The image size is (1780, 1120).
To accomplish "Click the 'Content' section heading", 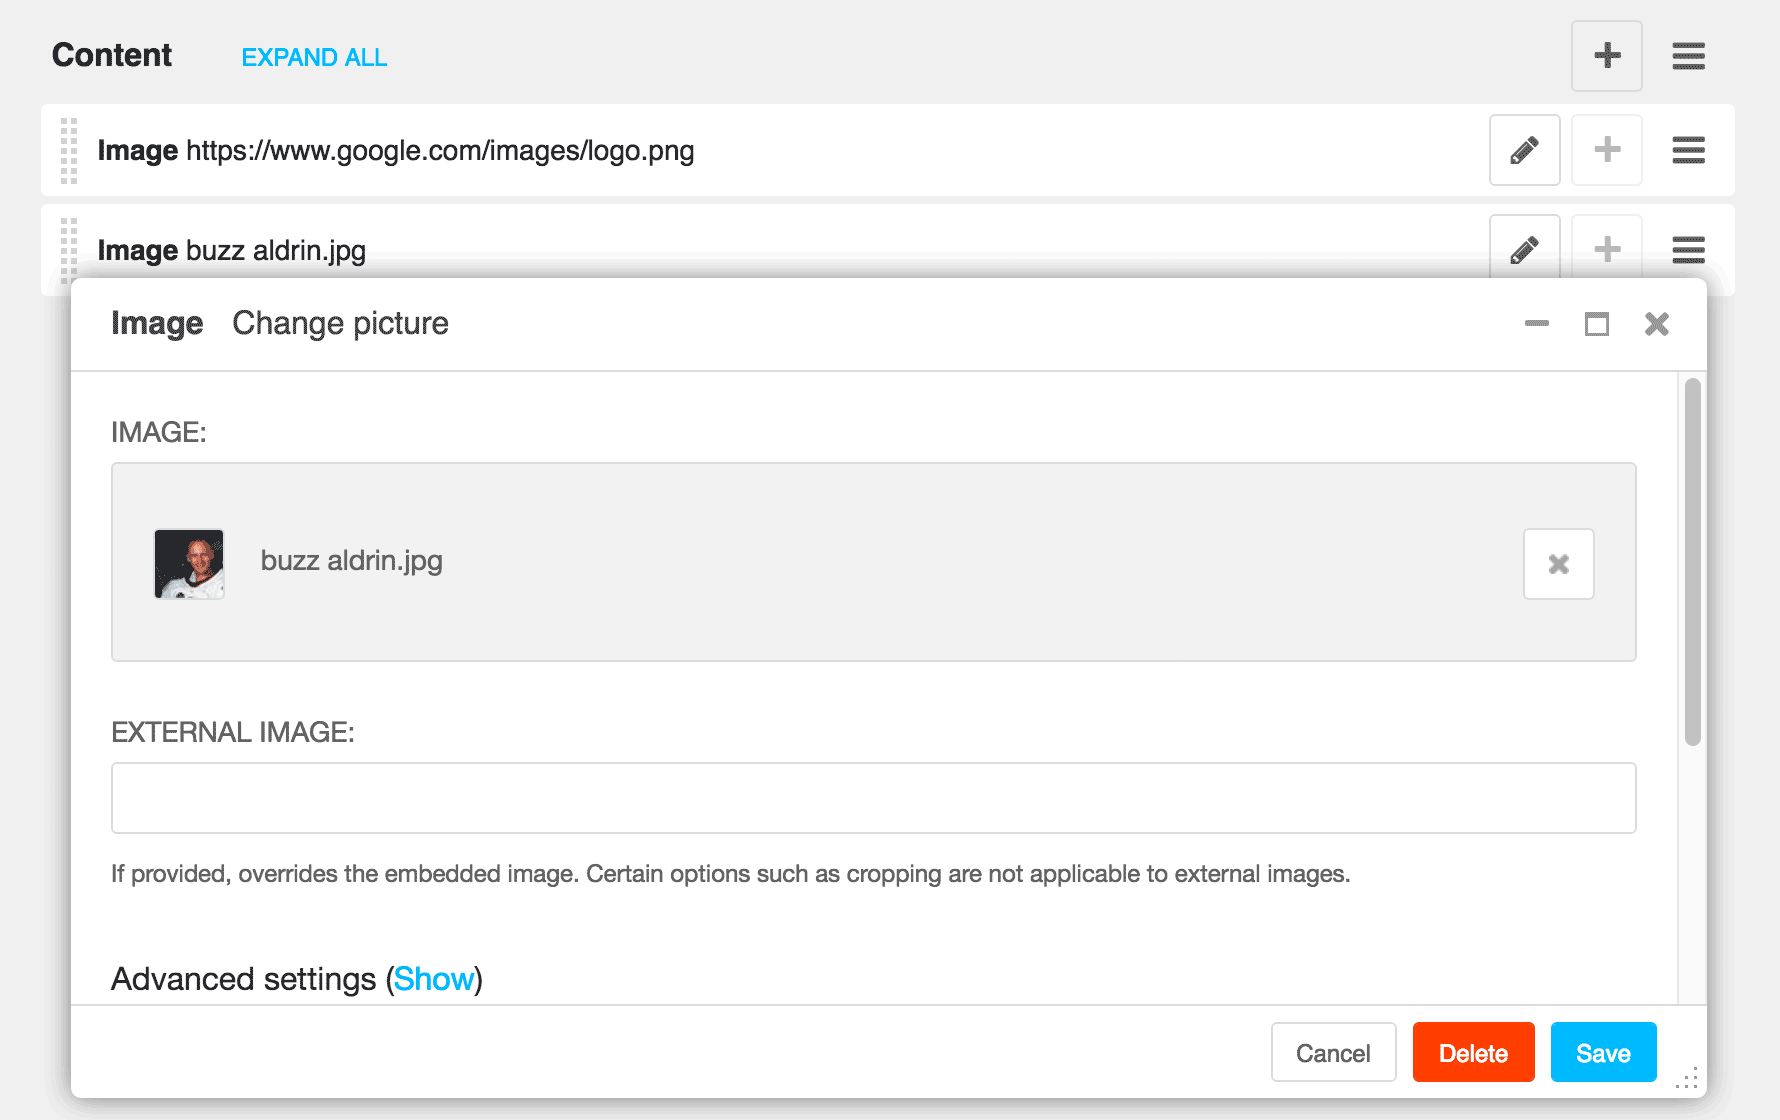I will point(112,55).
